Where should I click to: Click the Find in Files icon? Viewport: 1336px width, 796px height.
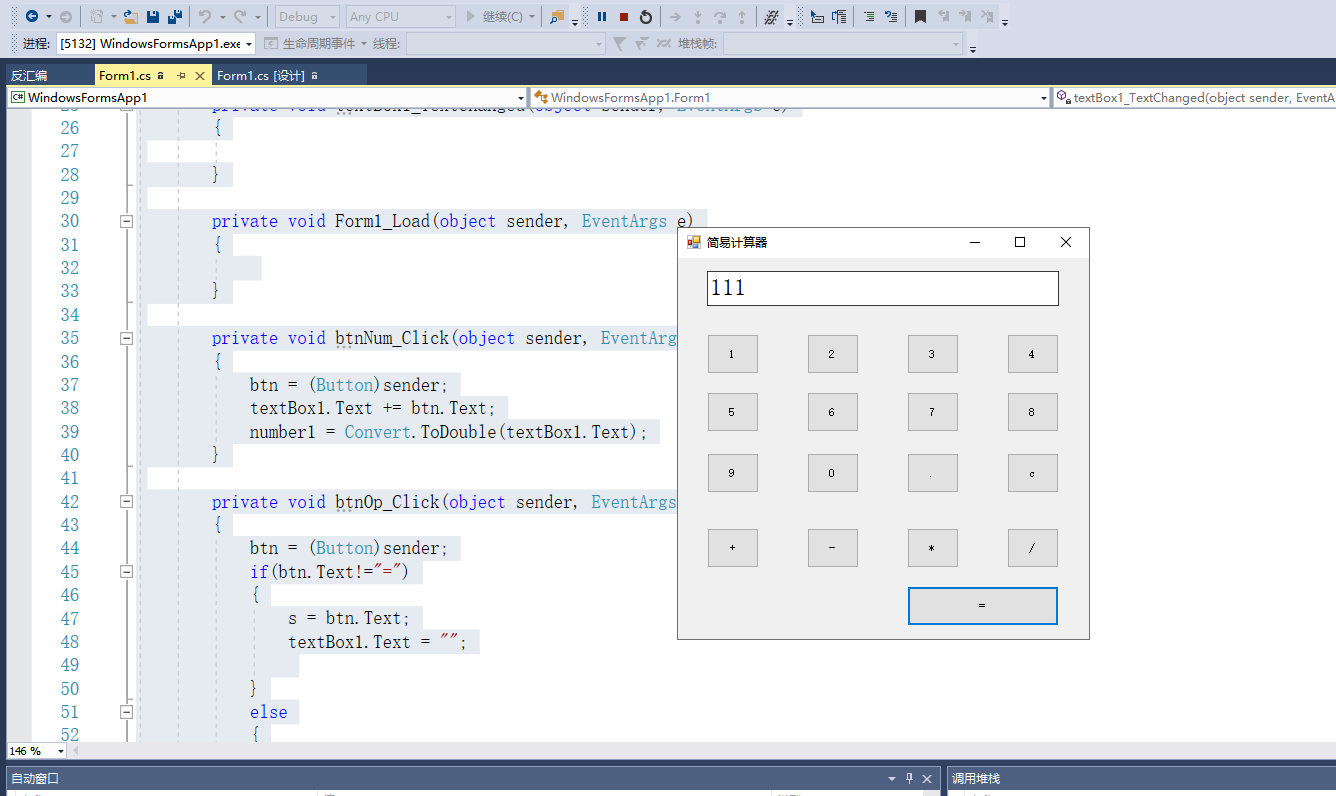click(x=557, y=16)
